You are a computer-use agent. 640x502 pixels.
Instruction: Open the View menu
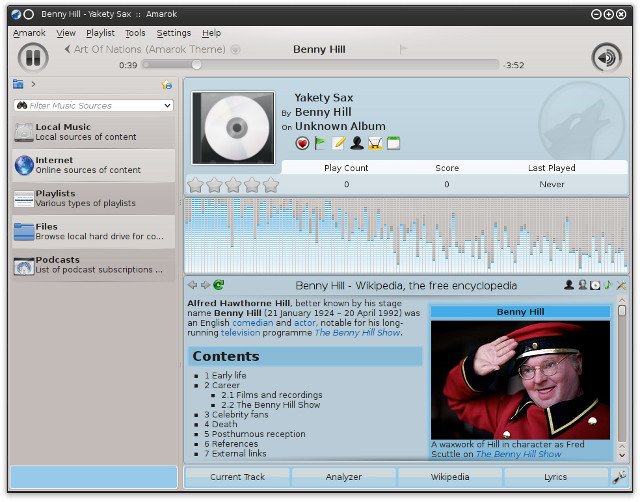66,33
